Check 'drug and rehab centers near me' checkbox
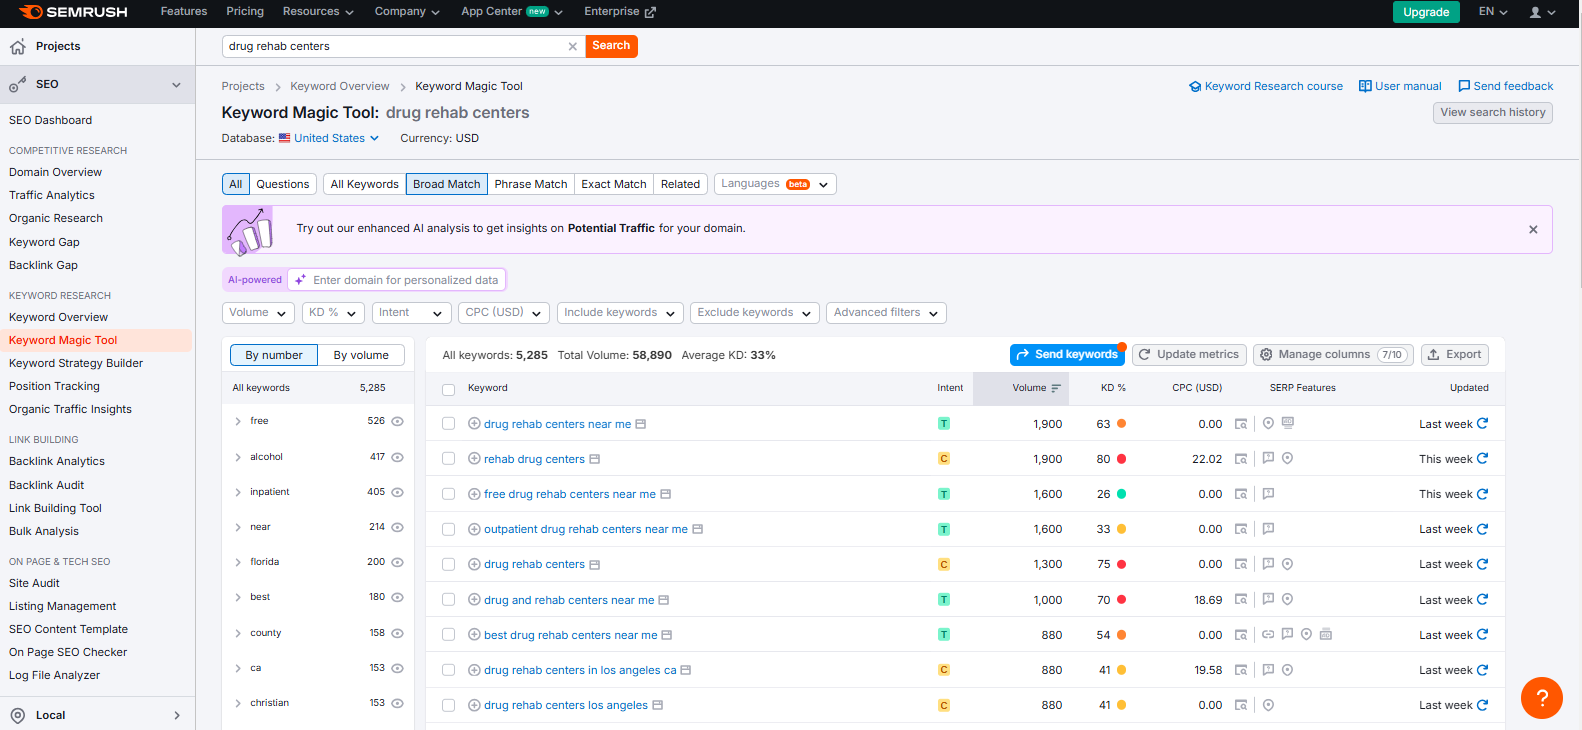 coord(448,600)
